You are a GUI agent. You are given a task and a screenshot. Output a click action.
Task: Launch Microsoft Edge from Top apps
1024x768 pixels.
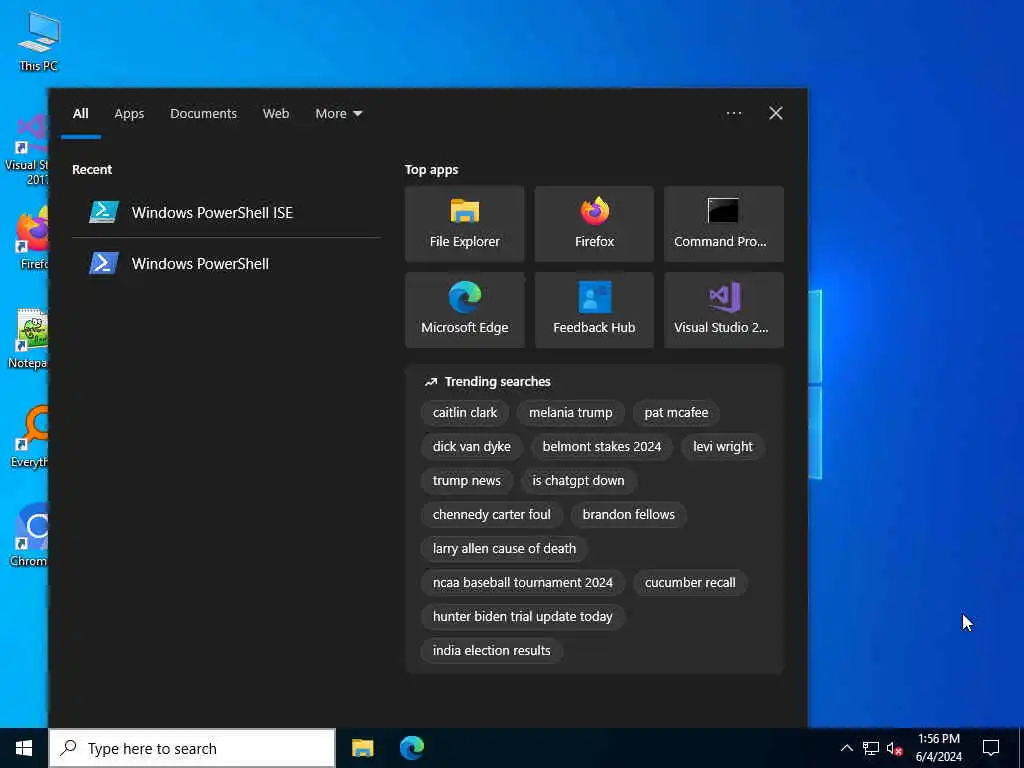(x=464, y=310)
